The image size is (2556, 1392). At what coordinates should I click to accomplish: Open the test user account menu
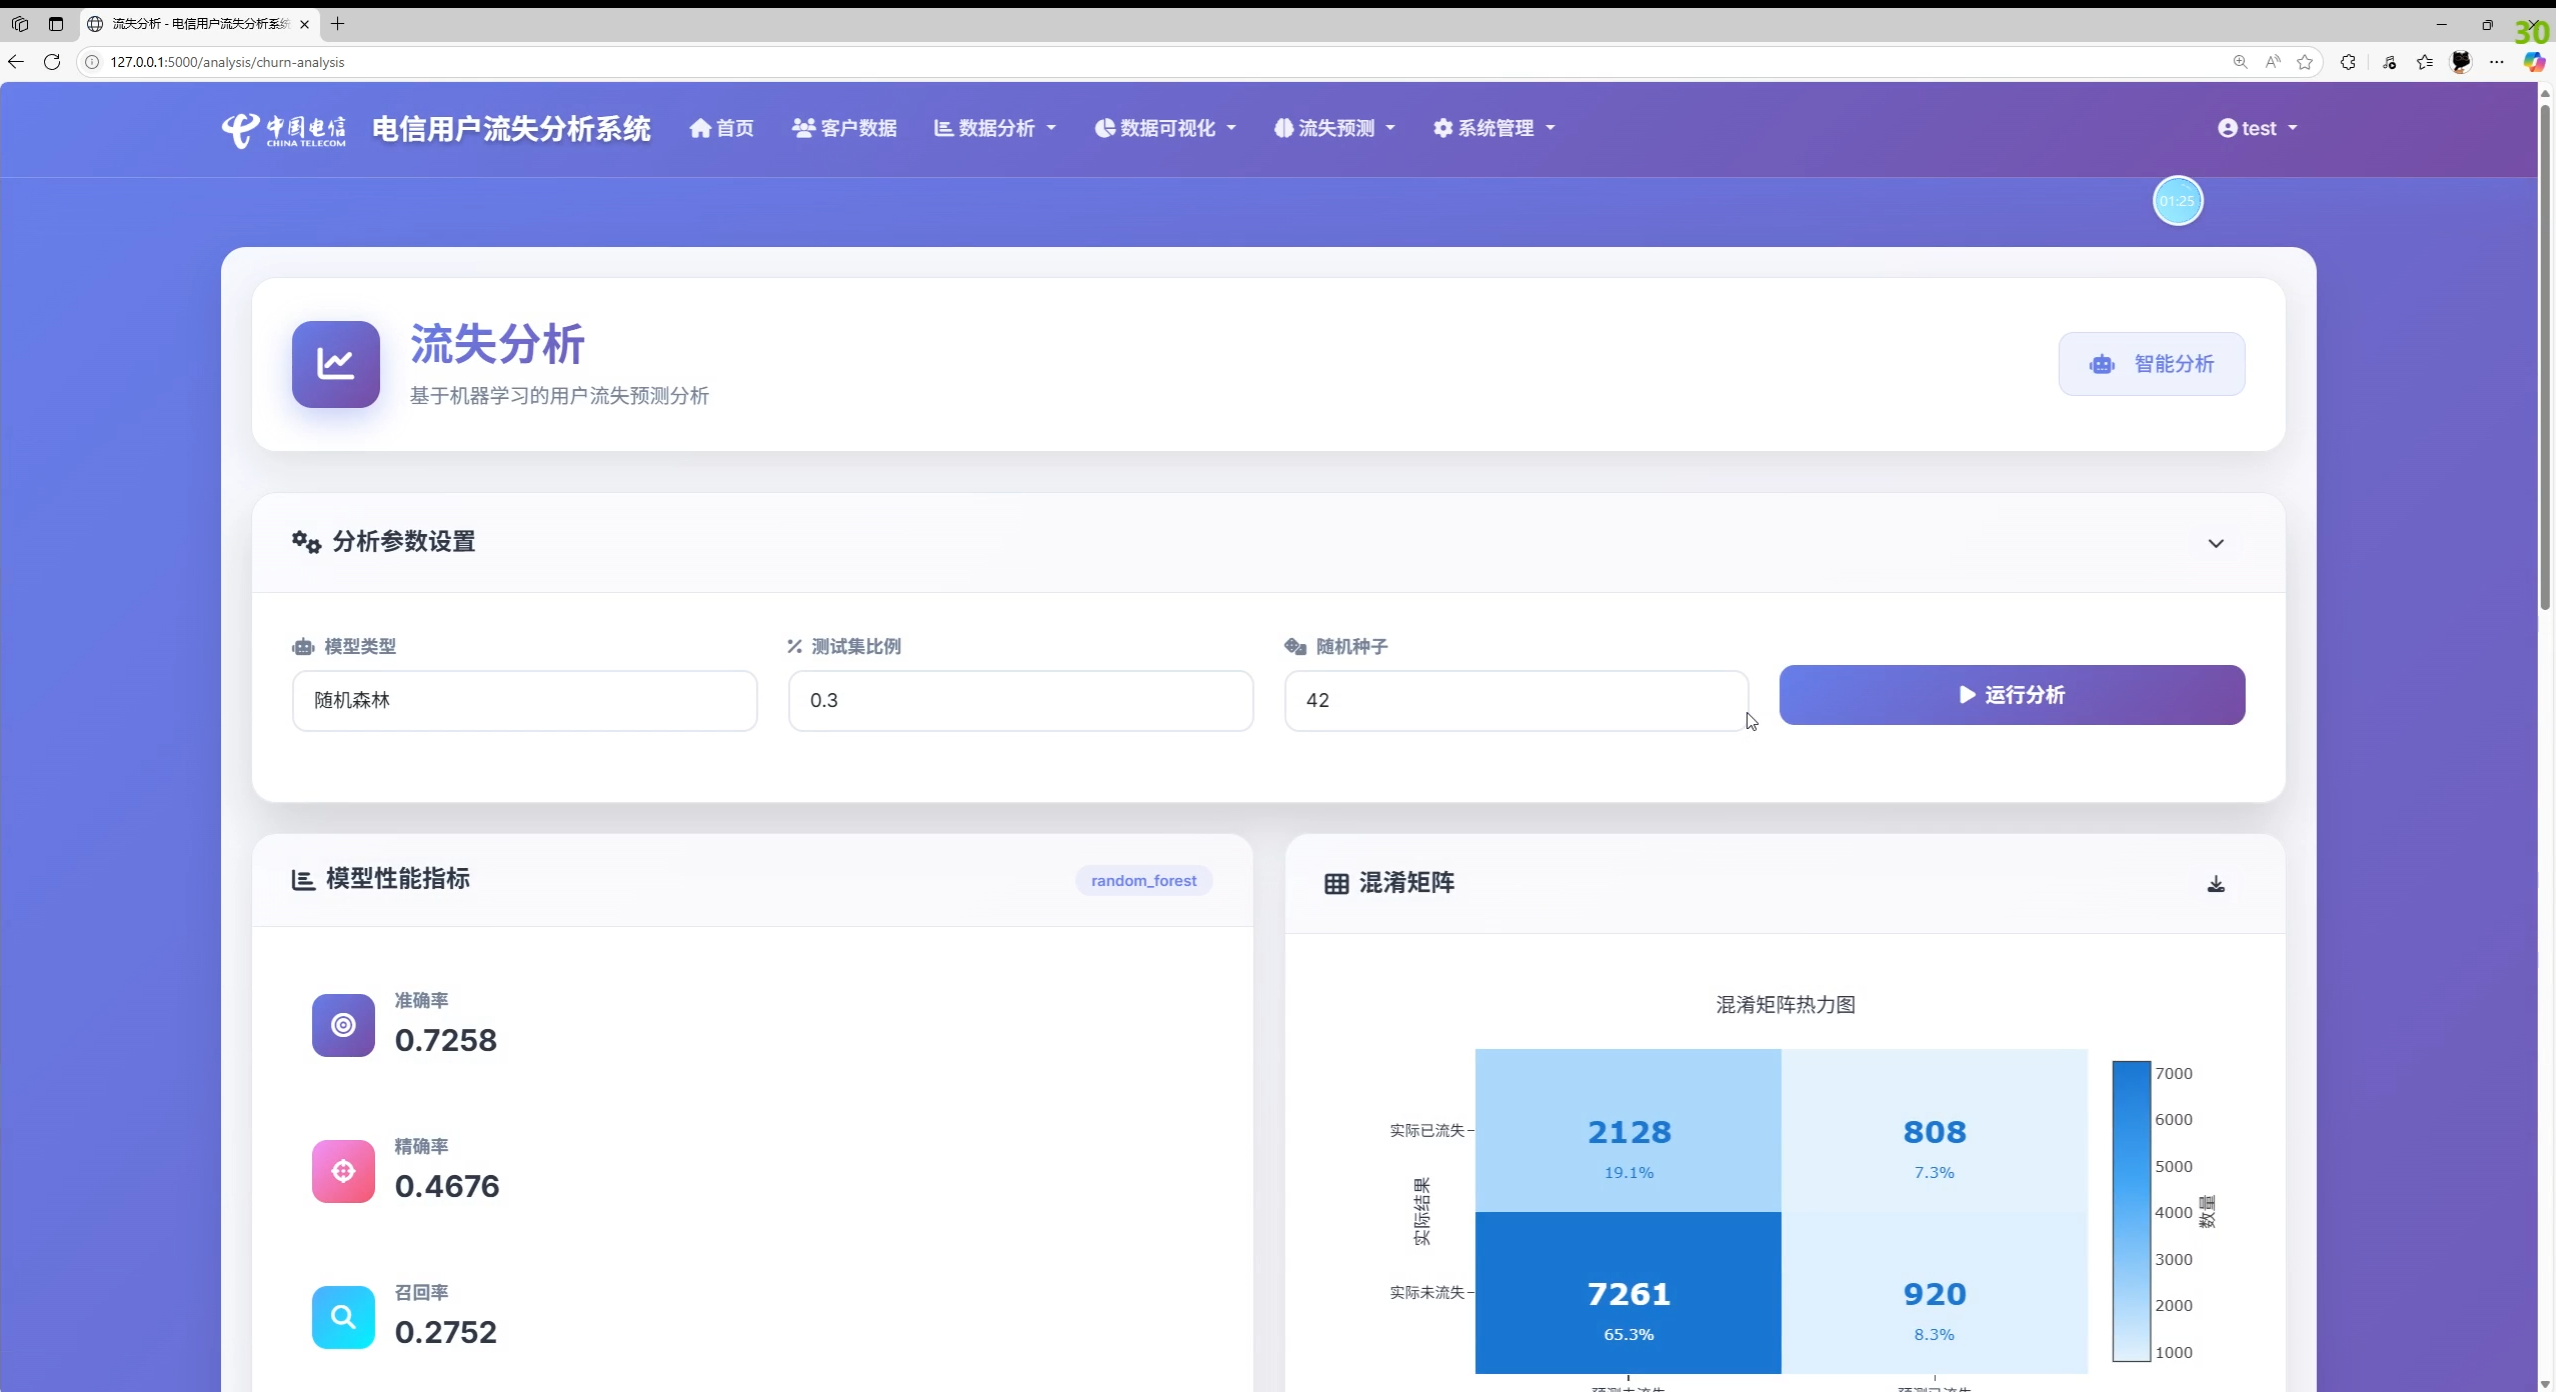2257,128
